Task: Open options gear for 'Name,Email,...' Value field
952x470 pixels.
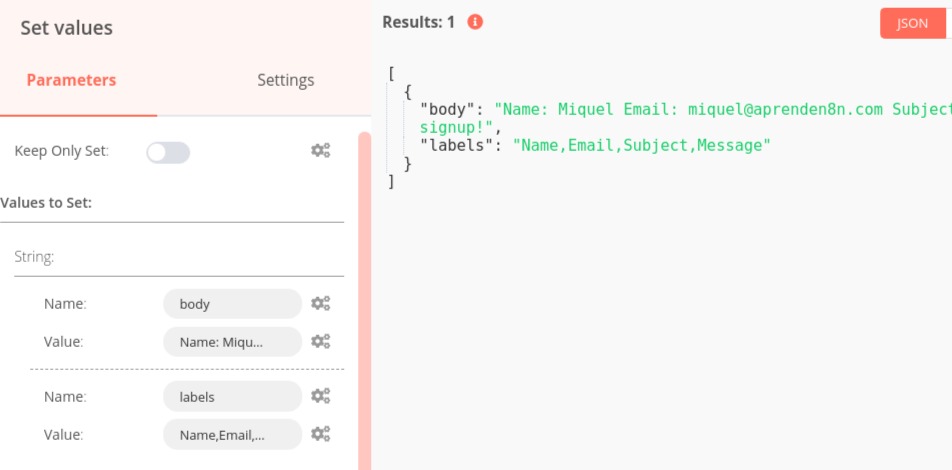Action: click(x=320, y=434)
